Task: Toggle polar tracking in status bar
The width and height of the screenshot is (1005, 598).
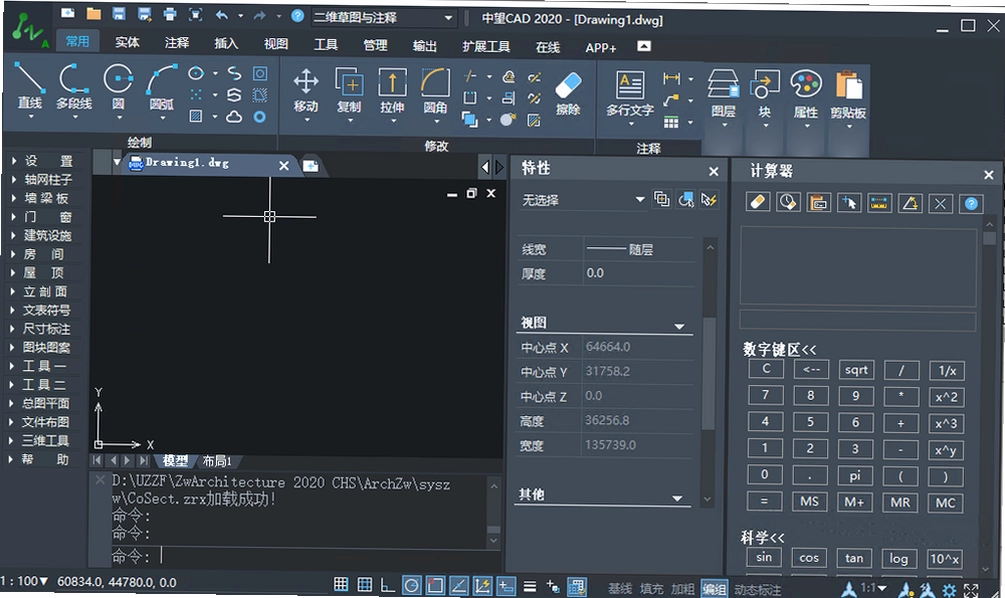Action: [x=411, y=585]
